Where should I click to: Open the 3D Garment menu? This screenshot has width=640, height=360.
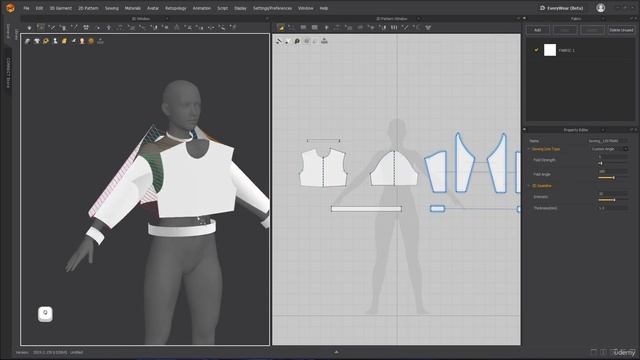(60, 8)
